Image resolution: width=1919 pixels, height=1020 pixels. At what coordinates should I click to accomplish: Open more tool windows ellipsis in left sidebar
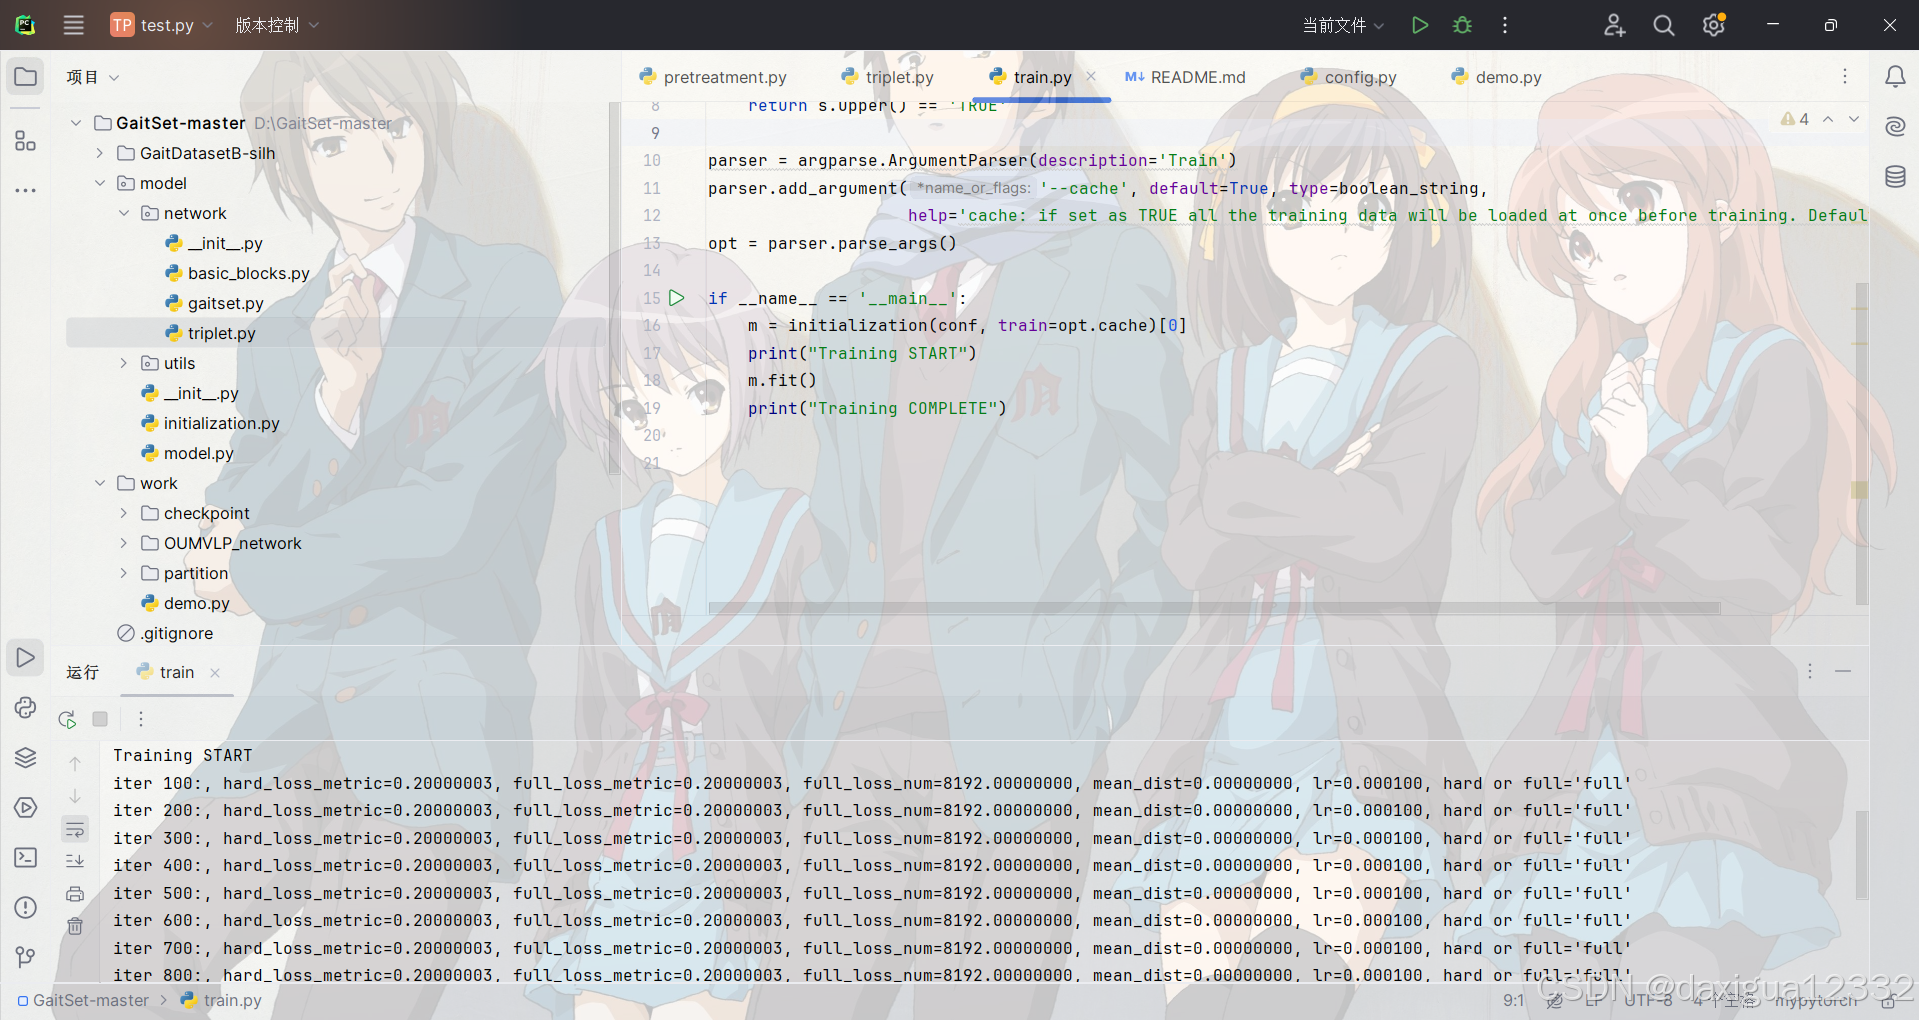click(x=26, y=190)
